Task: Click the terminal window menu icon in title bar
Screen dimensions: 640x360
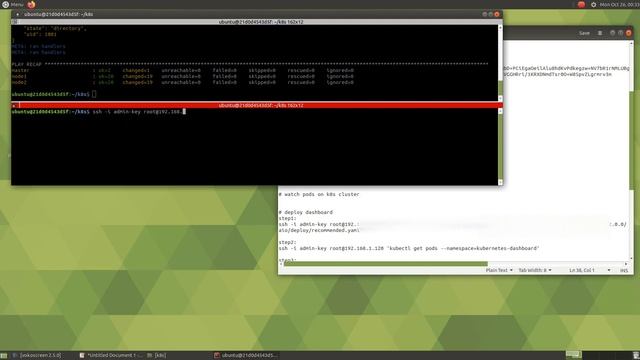Action: (x=18, y=14)
